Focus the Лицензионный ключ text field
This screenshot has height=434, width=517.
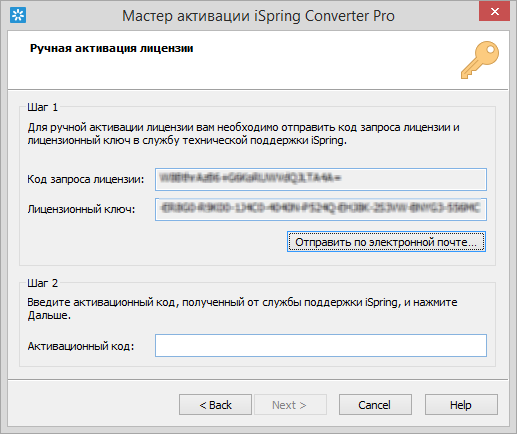pyautogui.click(x=321, y=209)
